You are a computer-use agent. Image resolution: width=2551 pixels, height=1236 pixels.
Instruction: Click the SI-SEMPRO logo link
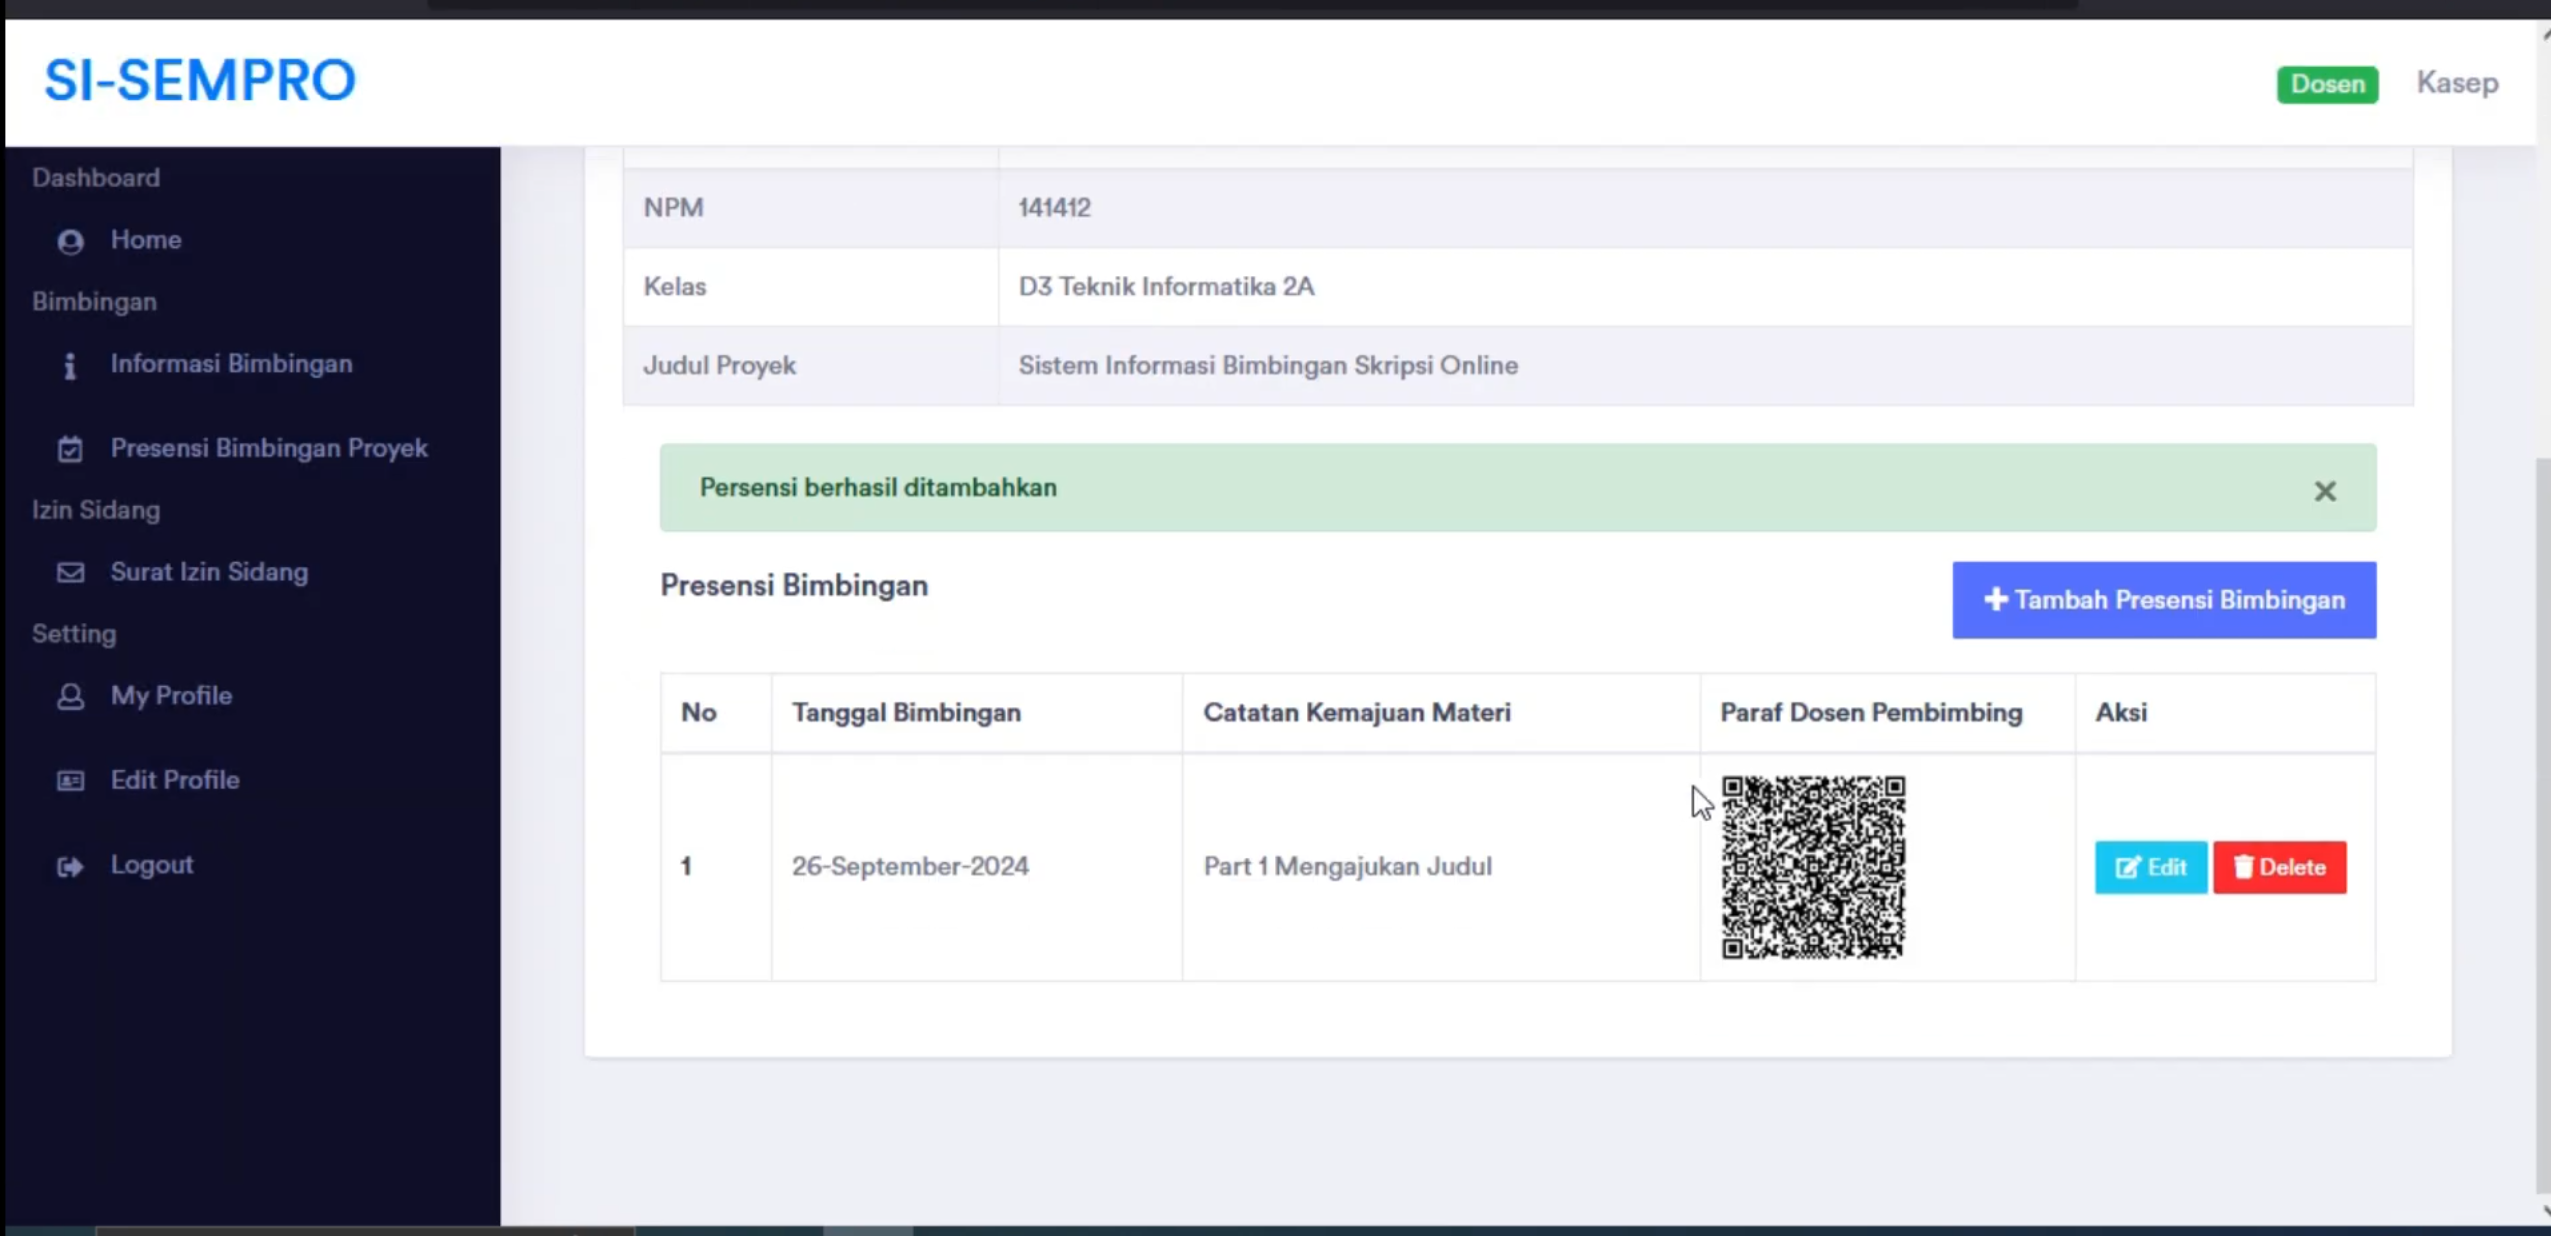coord(200,80)
